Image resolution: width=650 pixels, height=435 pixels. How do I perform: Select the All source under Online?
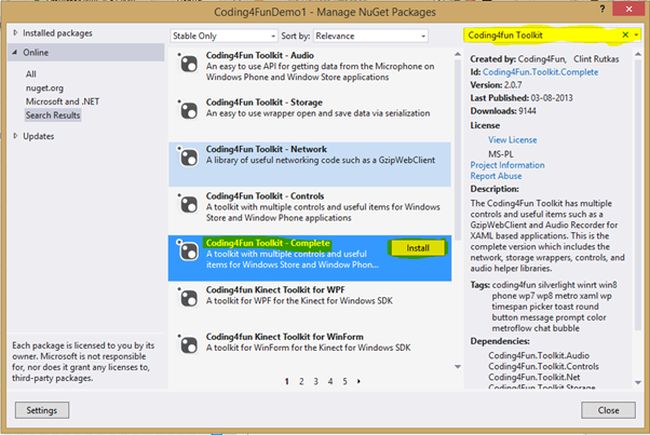click(31, 74)
